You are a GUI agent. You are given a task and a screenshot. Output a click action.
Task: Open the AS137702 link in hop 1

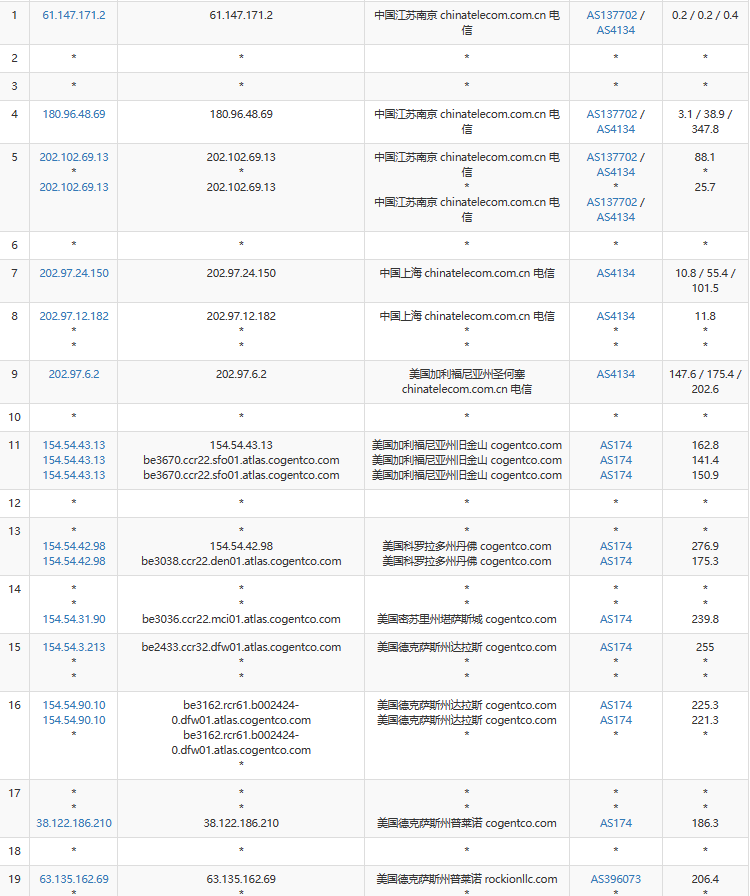tap(612, 15)
